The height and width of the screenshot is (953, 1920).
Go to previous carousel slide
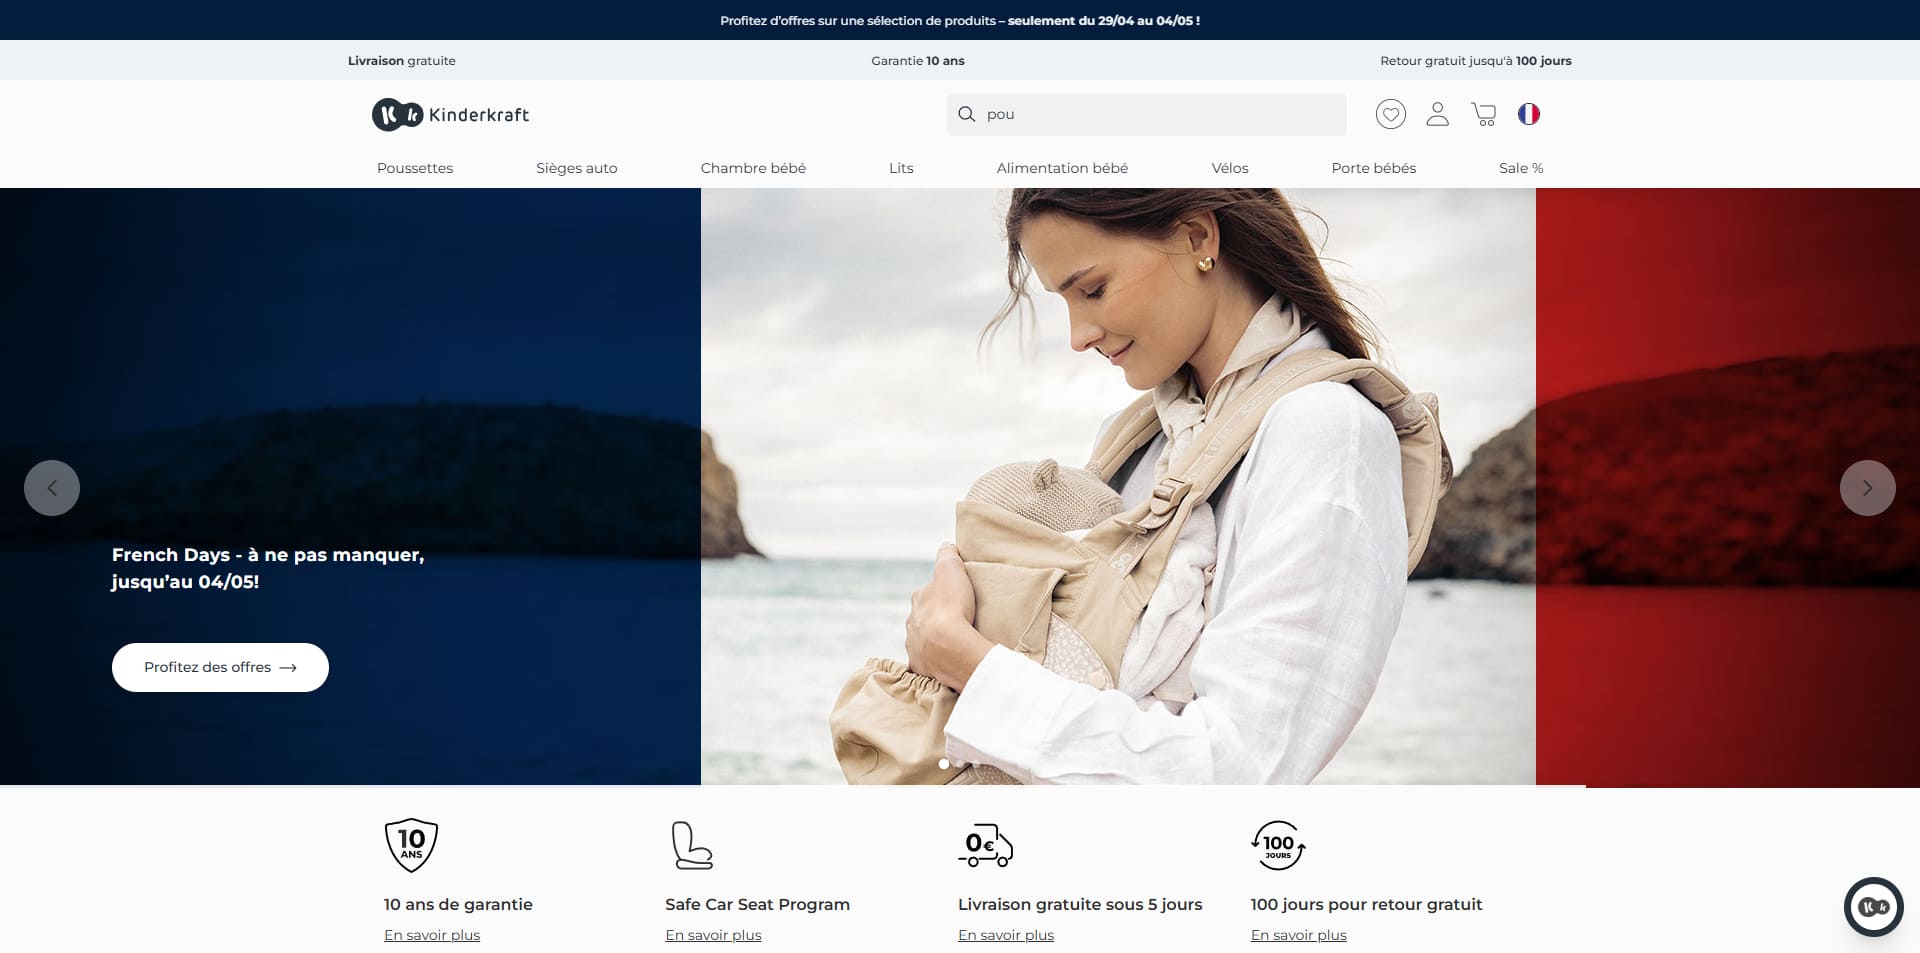(x=52, y=488)
